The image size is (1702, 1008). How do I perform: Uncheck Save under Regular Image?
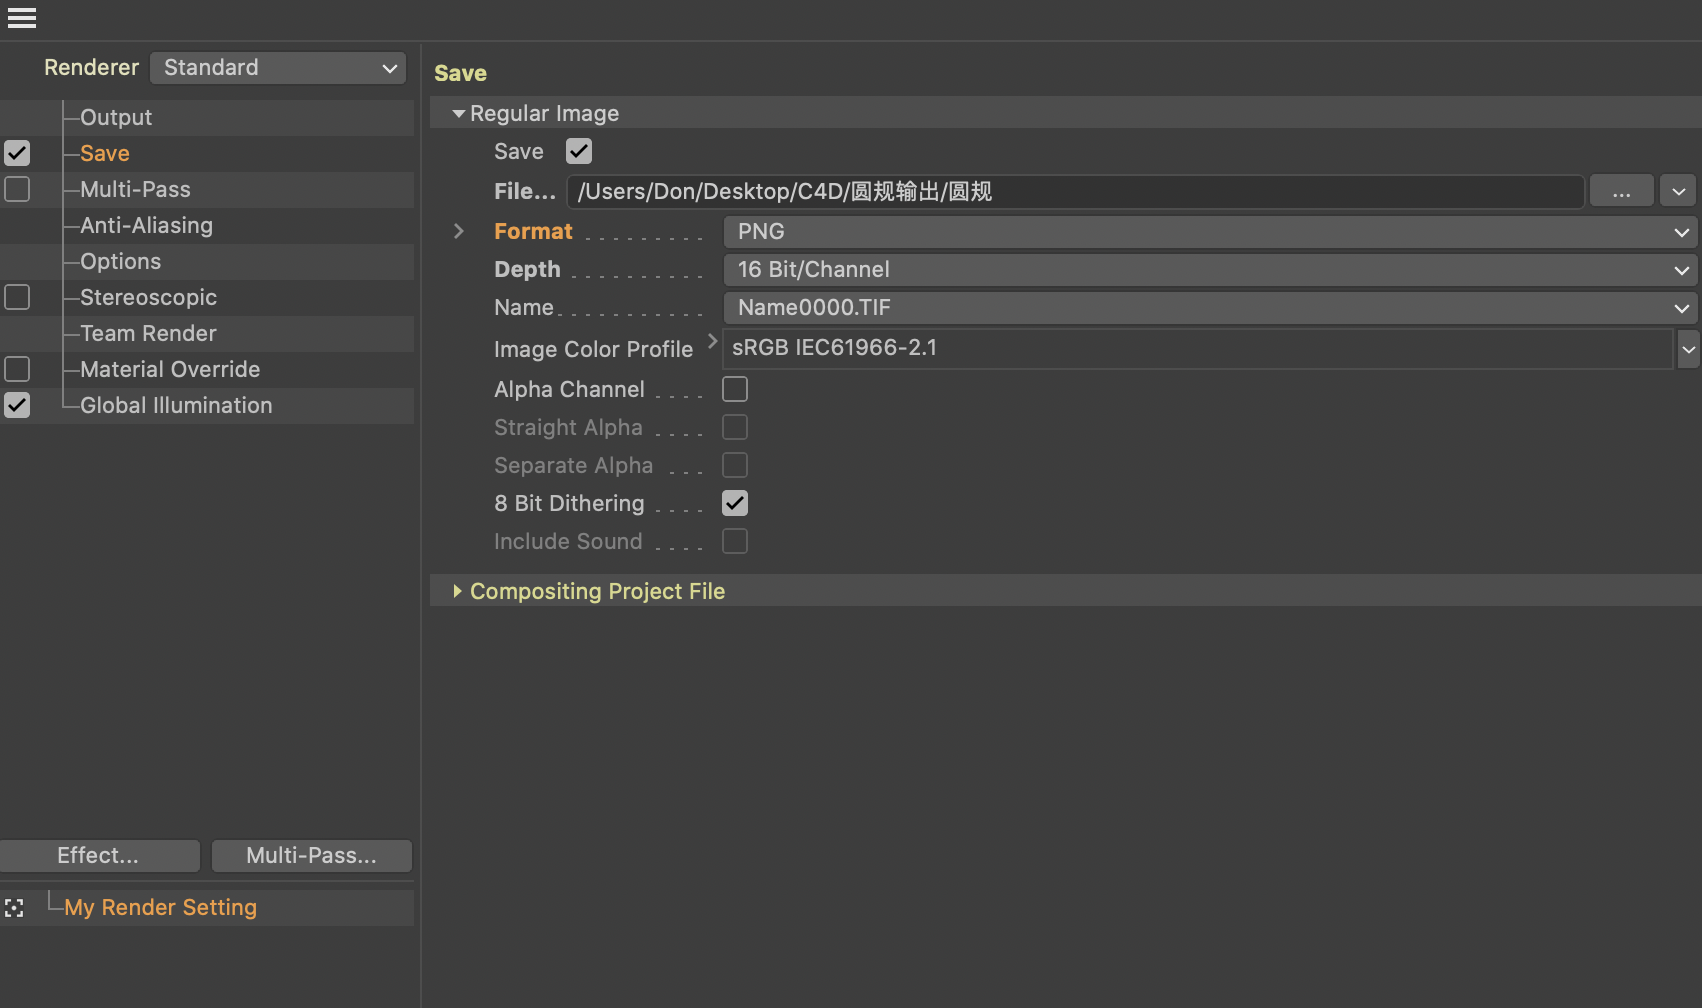pyautogui.click(x=579, y=151)
